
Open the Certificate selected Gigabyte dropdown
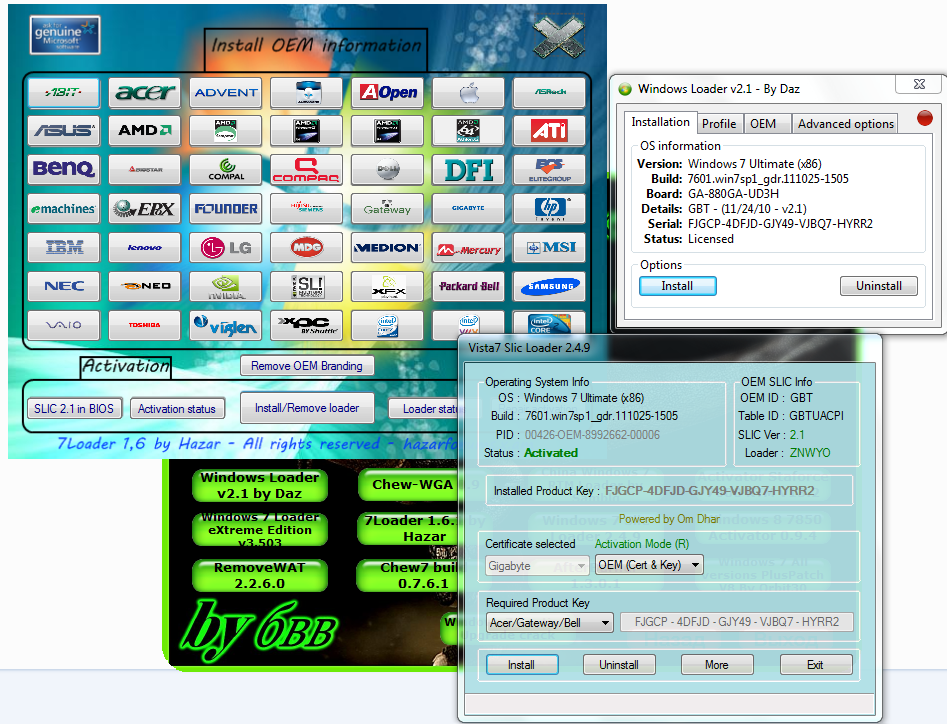pos(536,565)
